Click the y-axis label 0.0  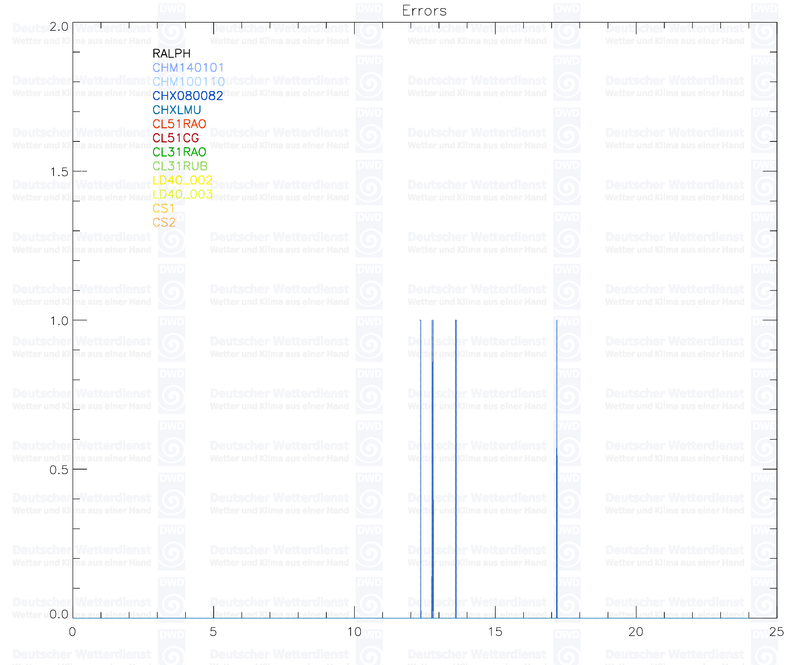click(59, 614)
